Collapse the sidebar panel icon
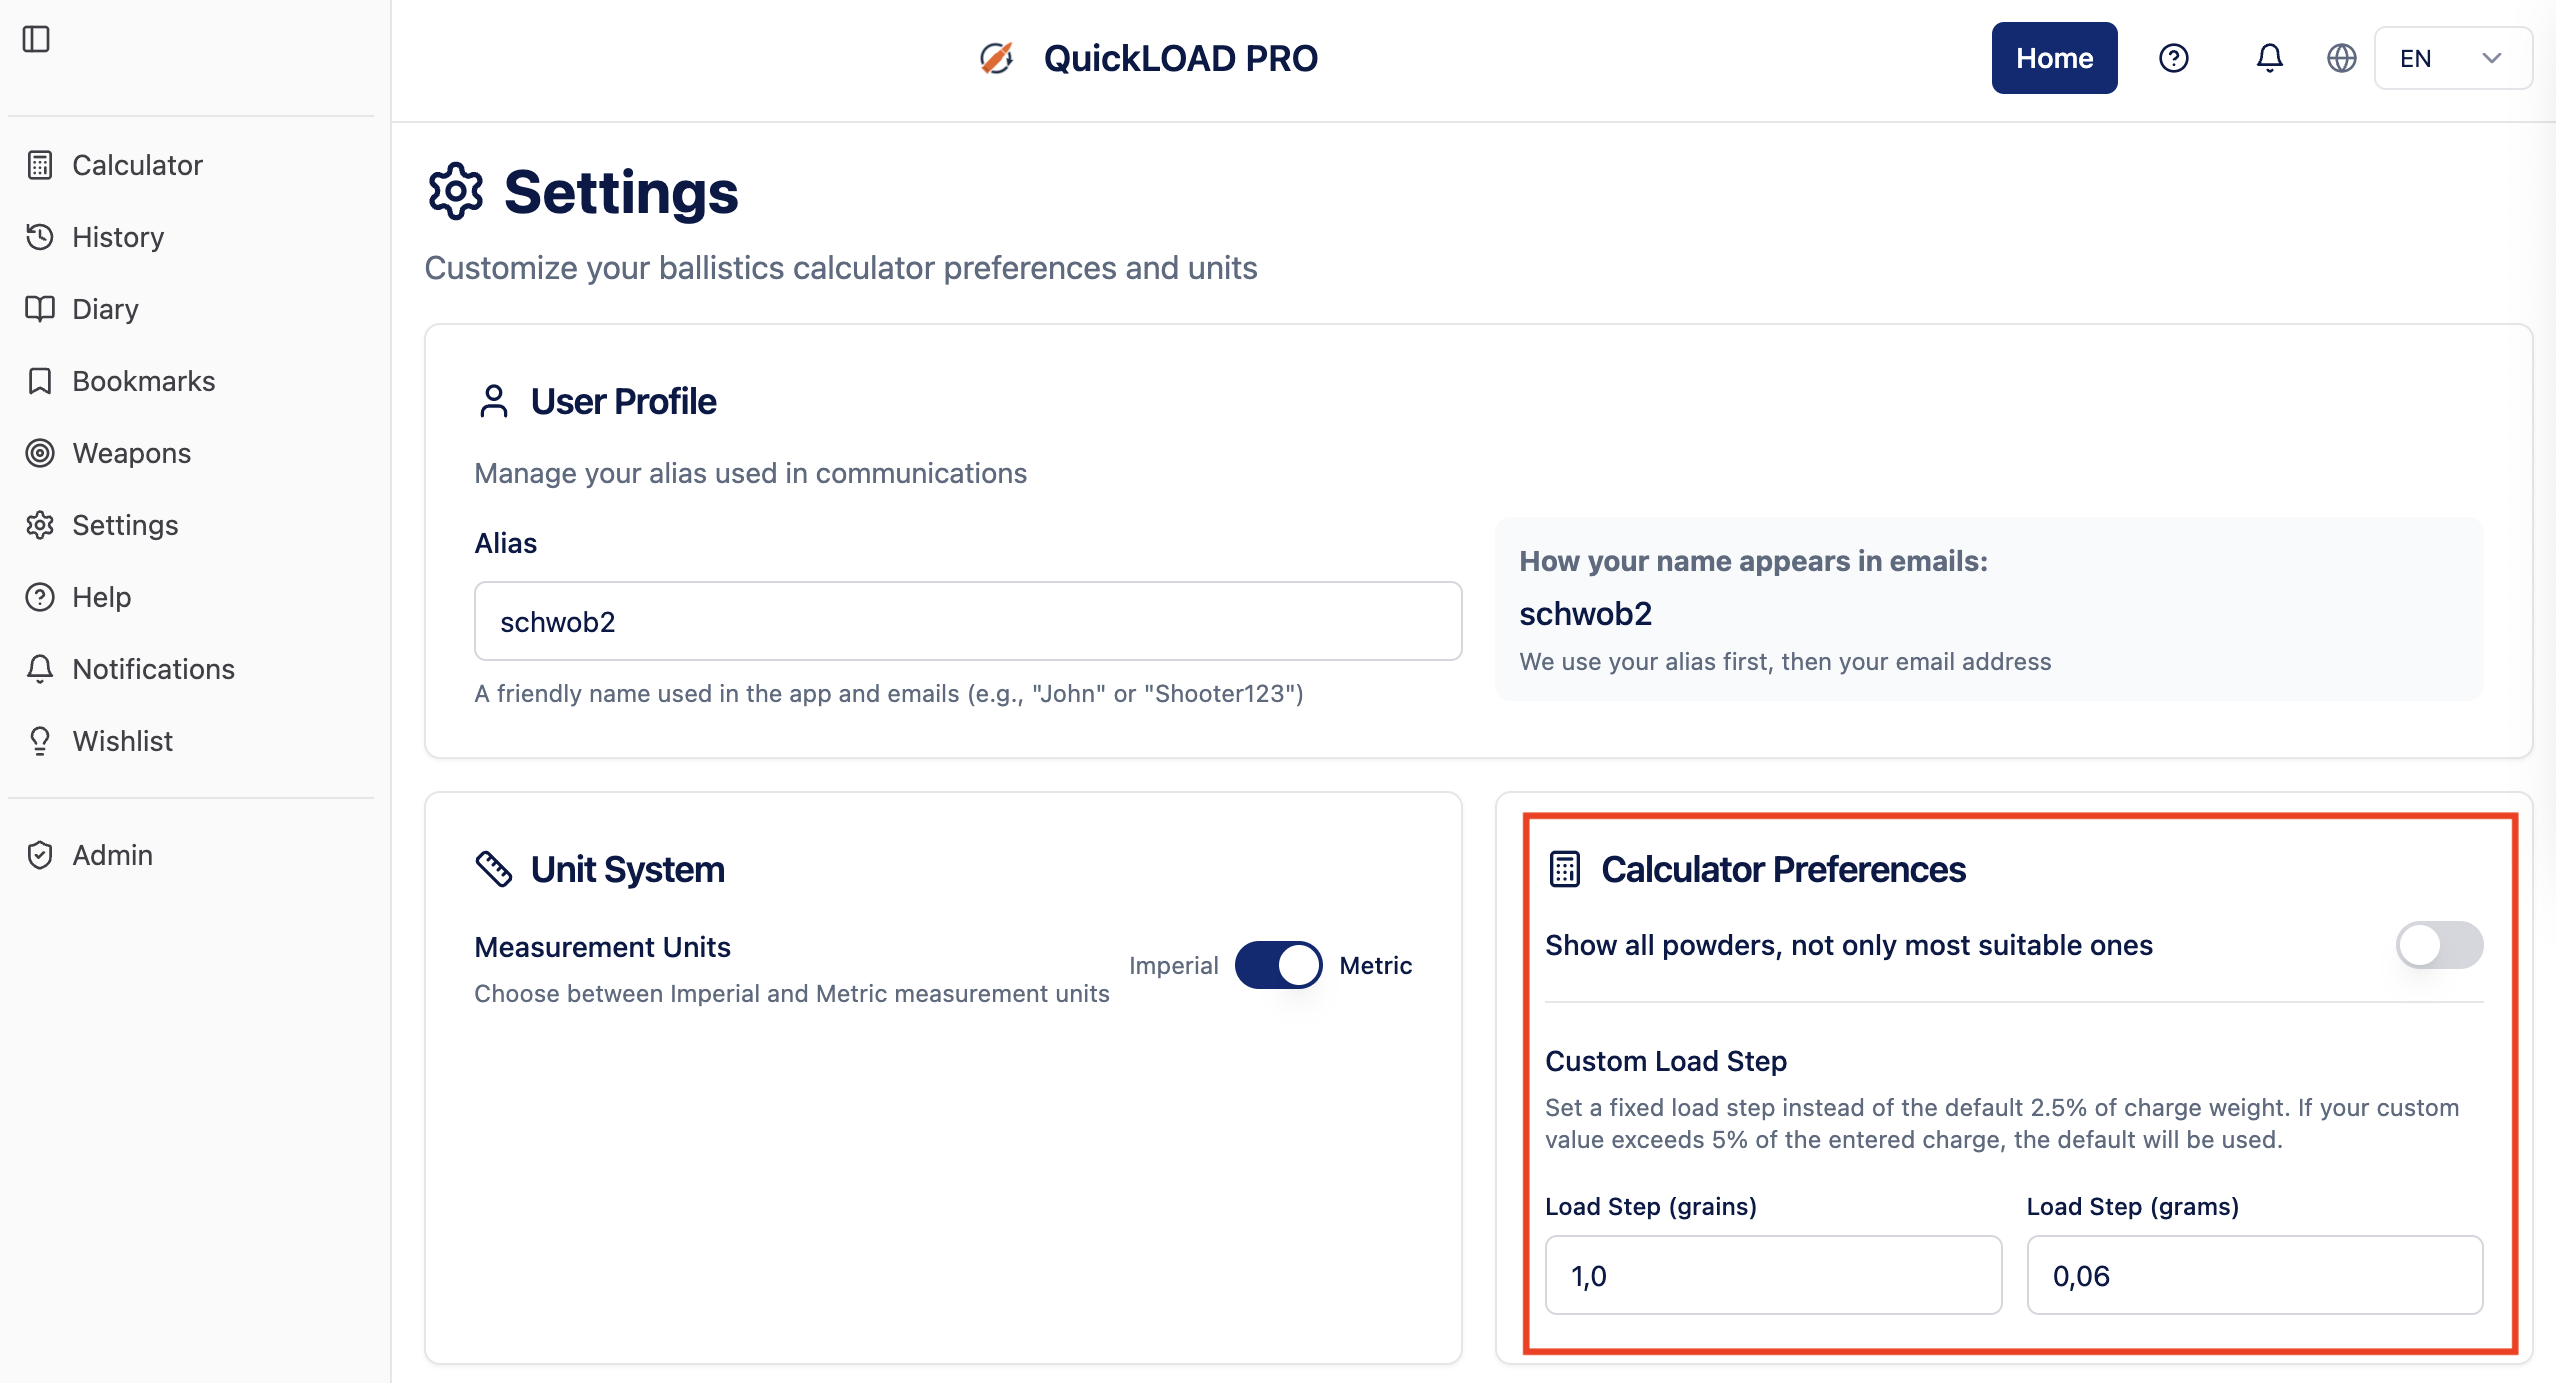Viewport: 2556px width, 1383px height. pos(36,39)
